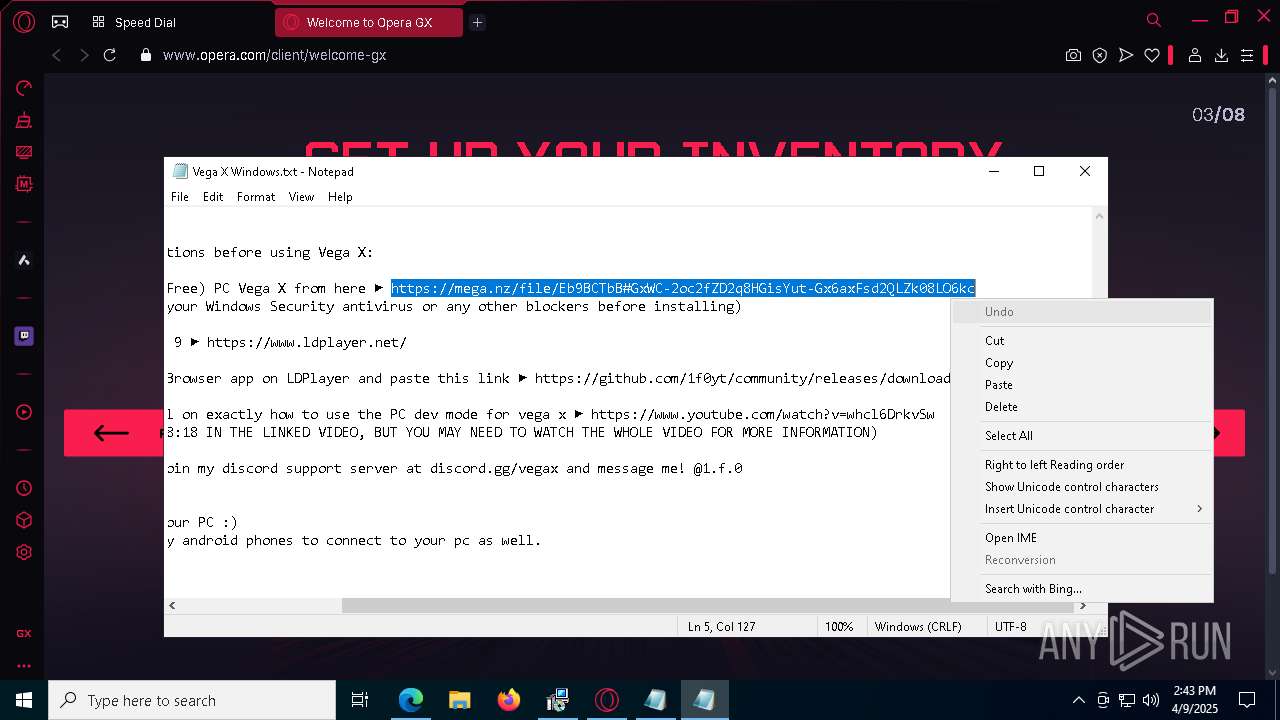
Task: Choose Copy in the context menu
Action: 1082,363
